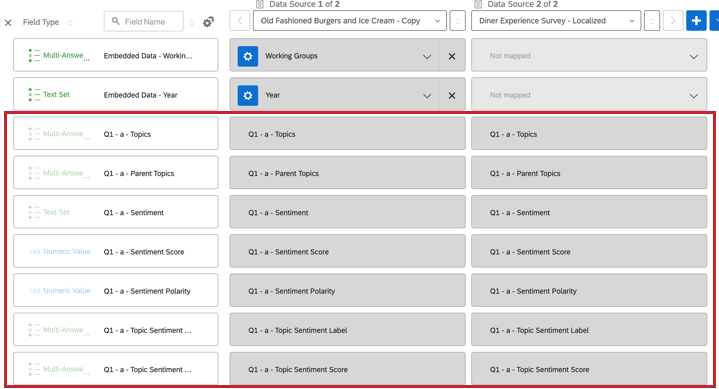Screen dimensions: 719x389
Task: Go to previous data source arrow
Action: click(x=240, y=21)
